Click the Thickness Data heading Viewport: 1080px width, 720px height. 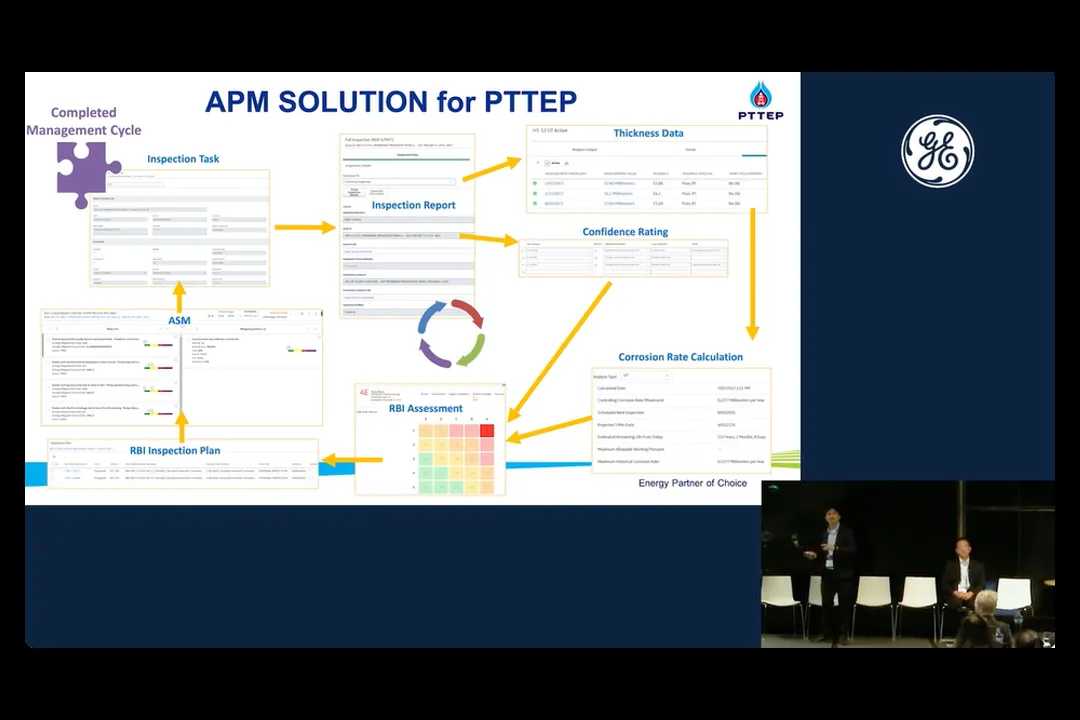648,133
